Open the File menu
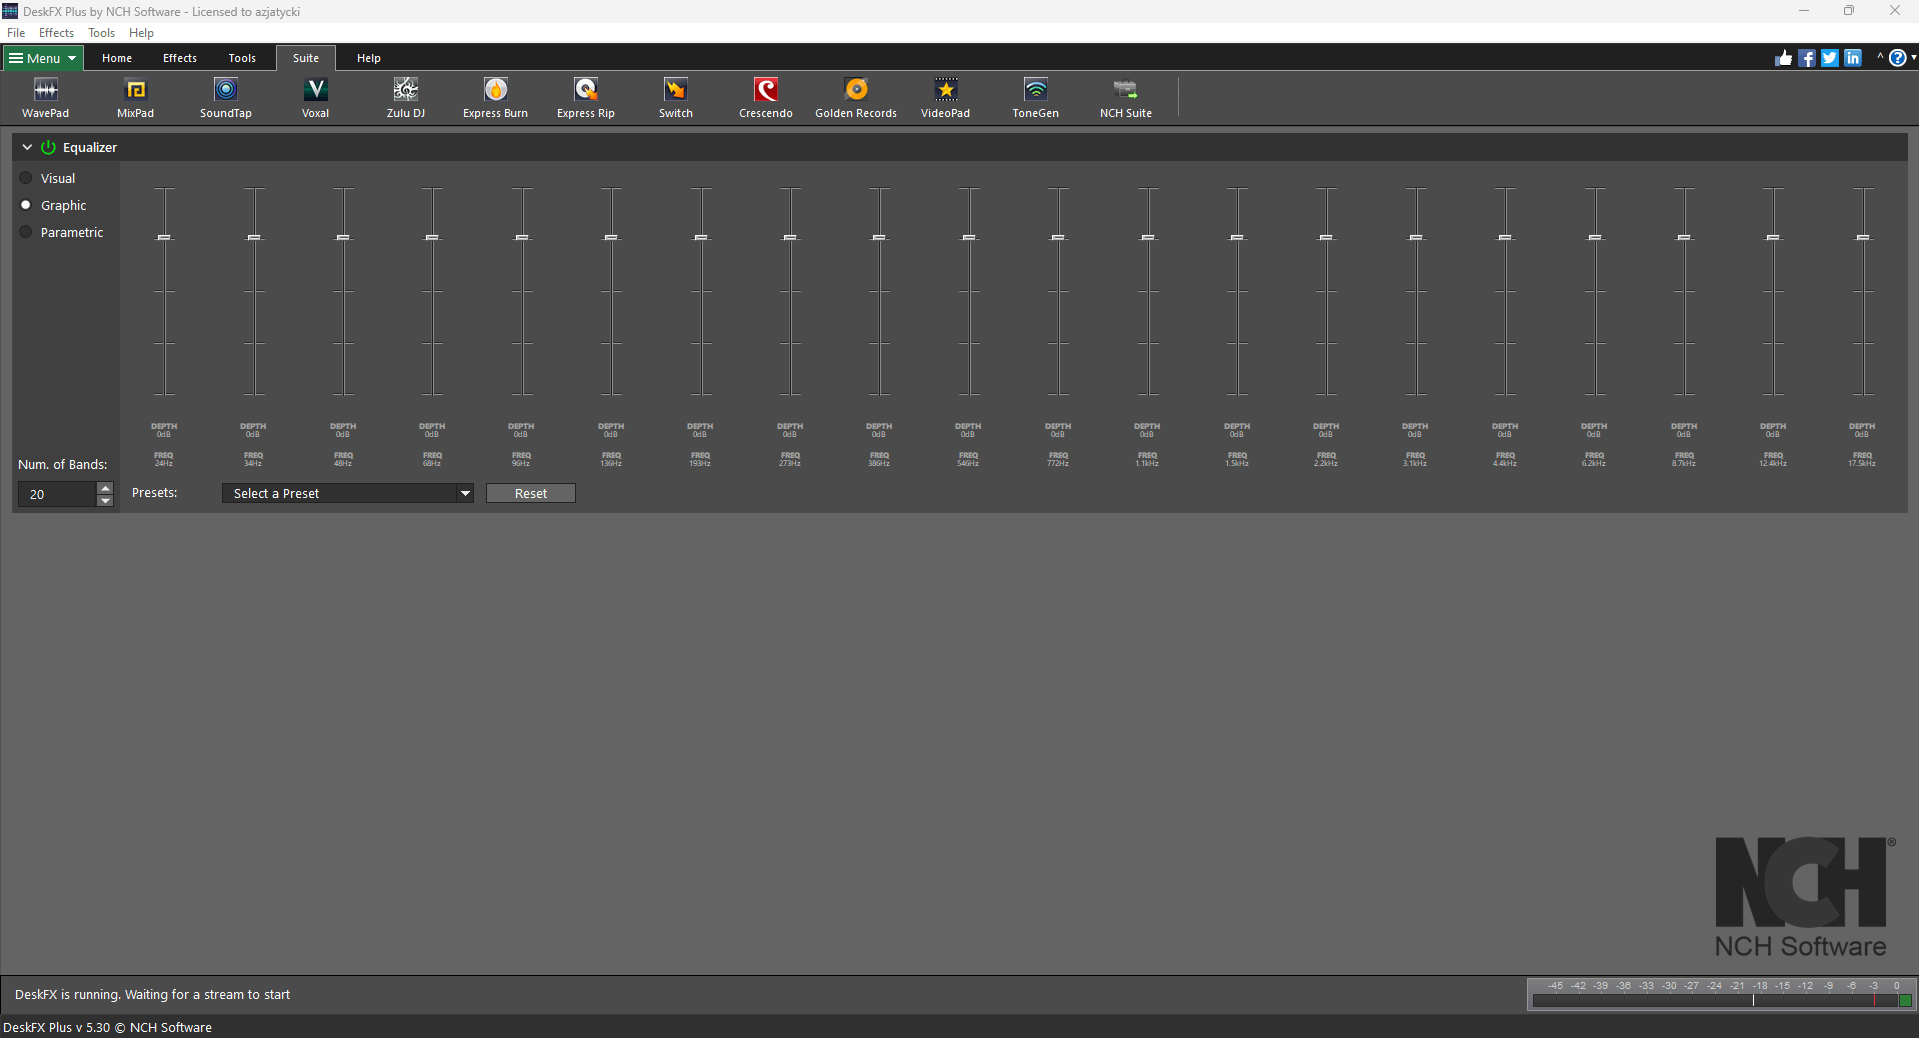 coord(16,33)
